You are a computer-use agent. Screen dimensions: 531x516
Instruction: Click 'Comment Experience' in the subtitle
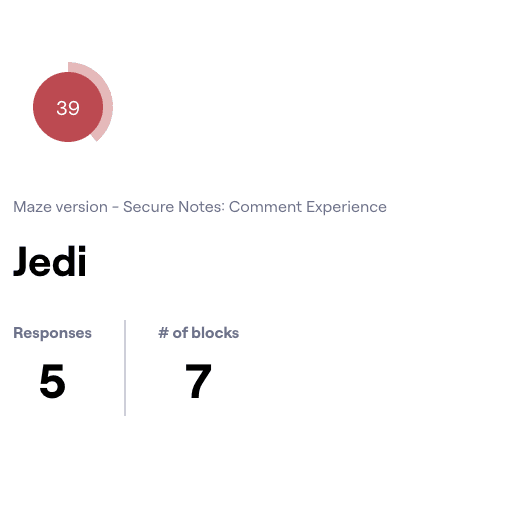pyautogui.click(x=308, y=207)
